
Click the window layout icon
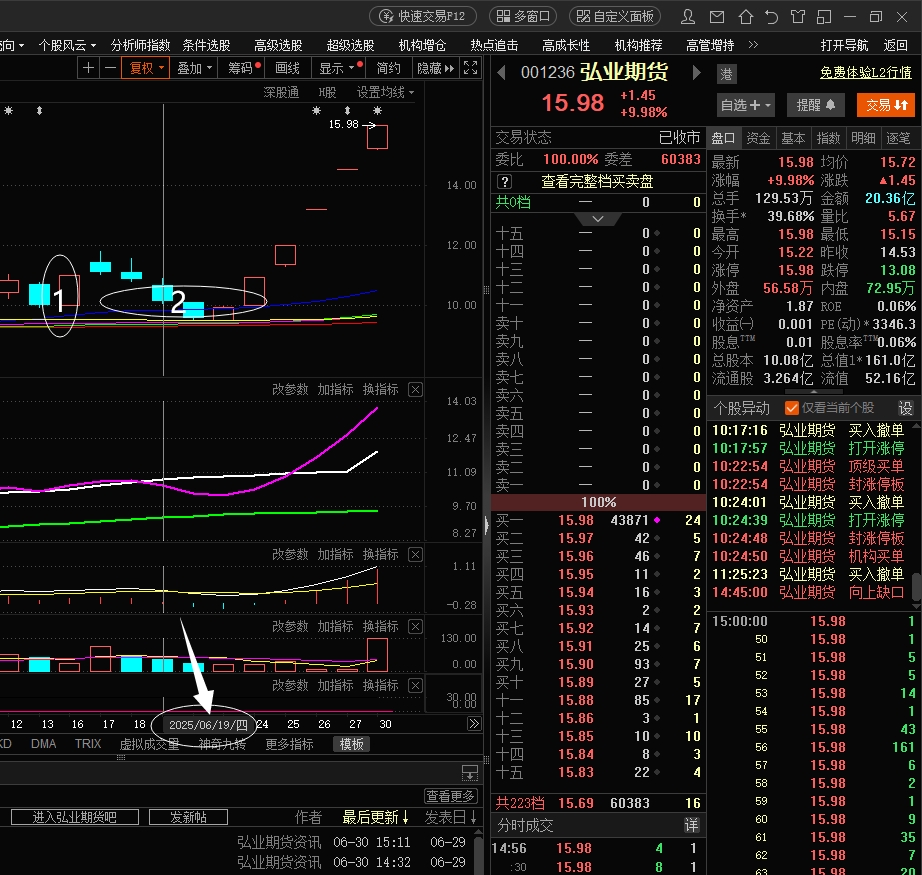pyautogui.click(x=824, y=16)
